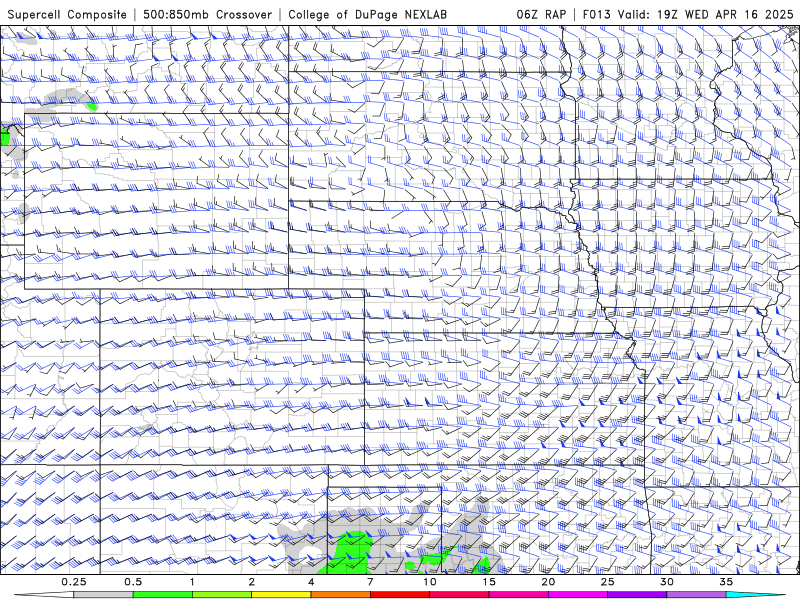Select the cyan segment past 35

pyautogui.click(x=755, y=595)
